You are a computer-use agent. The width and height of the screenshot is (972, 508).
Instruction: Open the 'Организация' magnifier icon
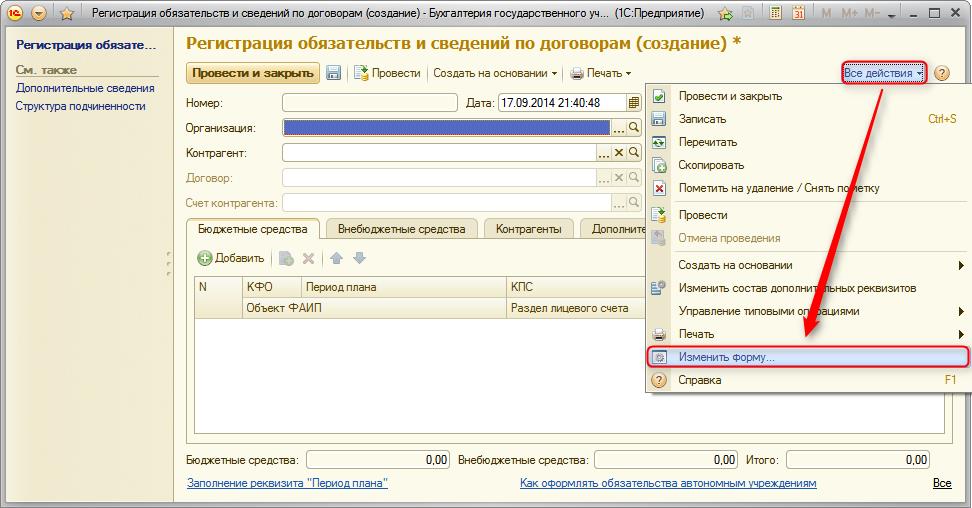[634, 128]
